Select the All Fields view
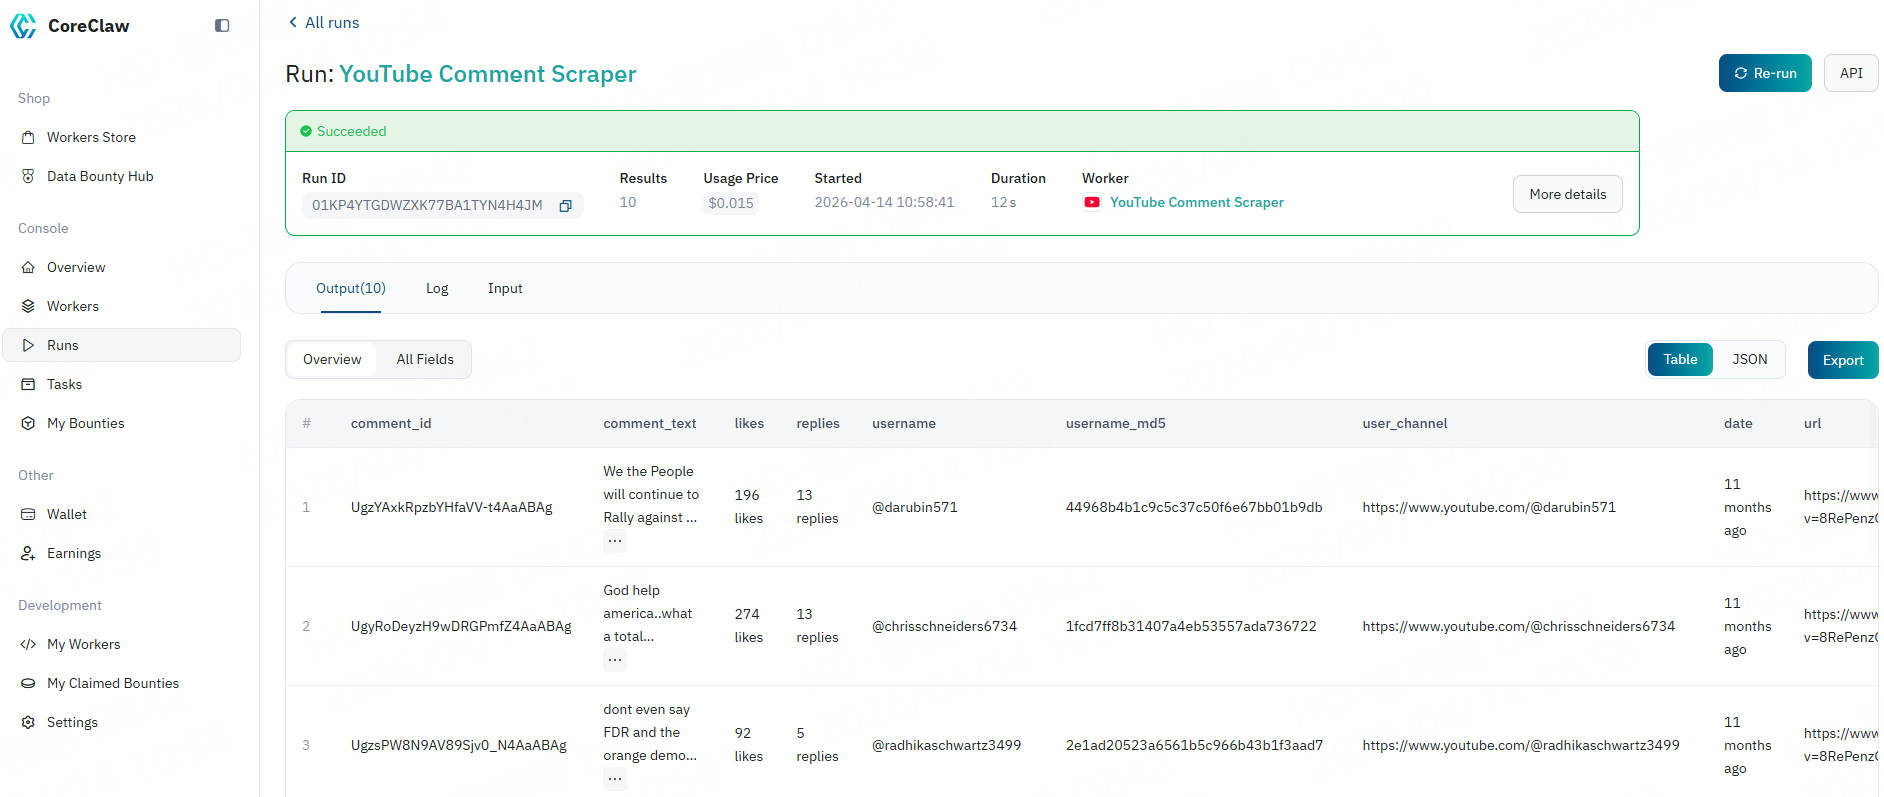Screen dimensions: 1884x797 click(x=424, y=360)
